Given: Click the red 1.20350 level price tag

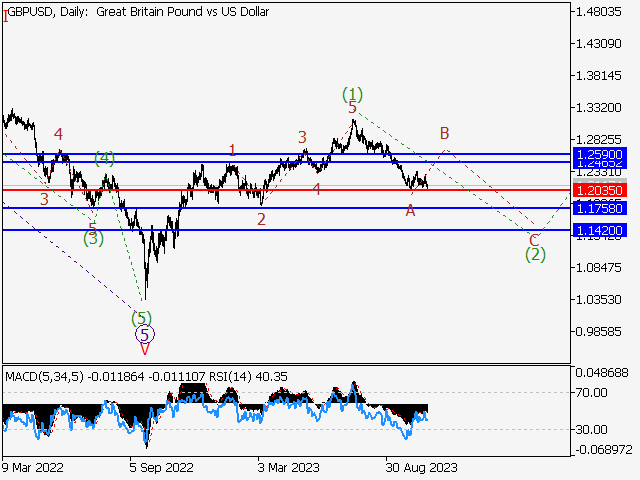Looking at the screenshot, I should click(x=600, y=190).
